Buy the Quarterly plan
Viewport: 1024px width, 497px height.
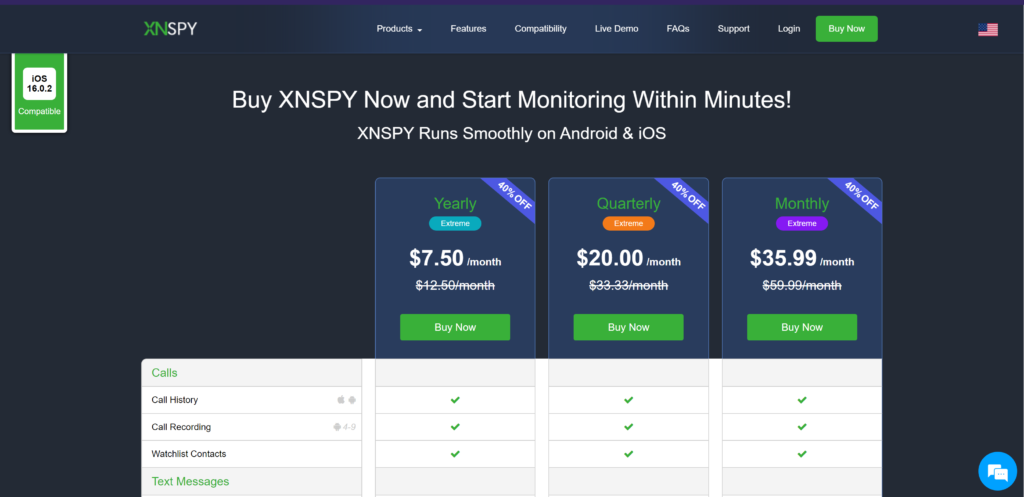(x=628, y=327)
